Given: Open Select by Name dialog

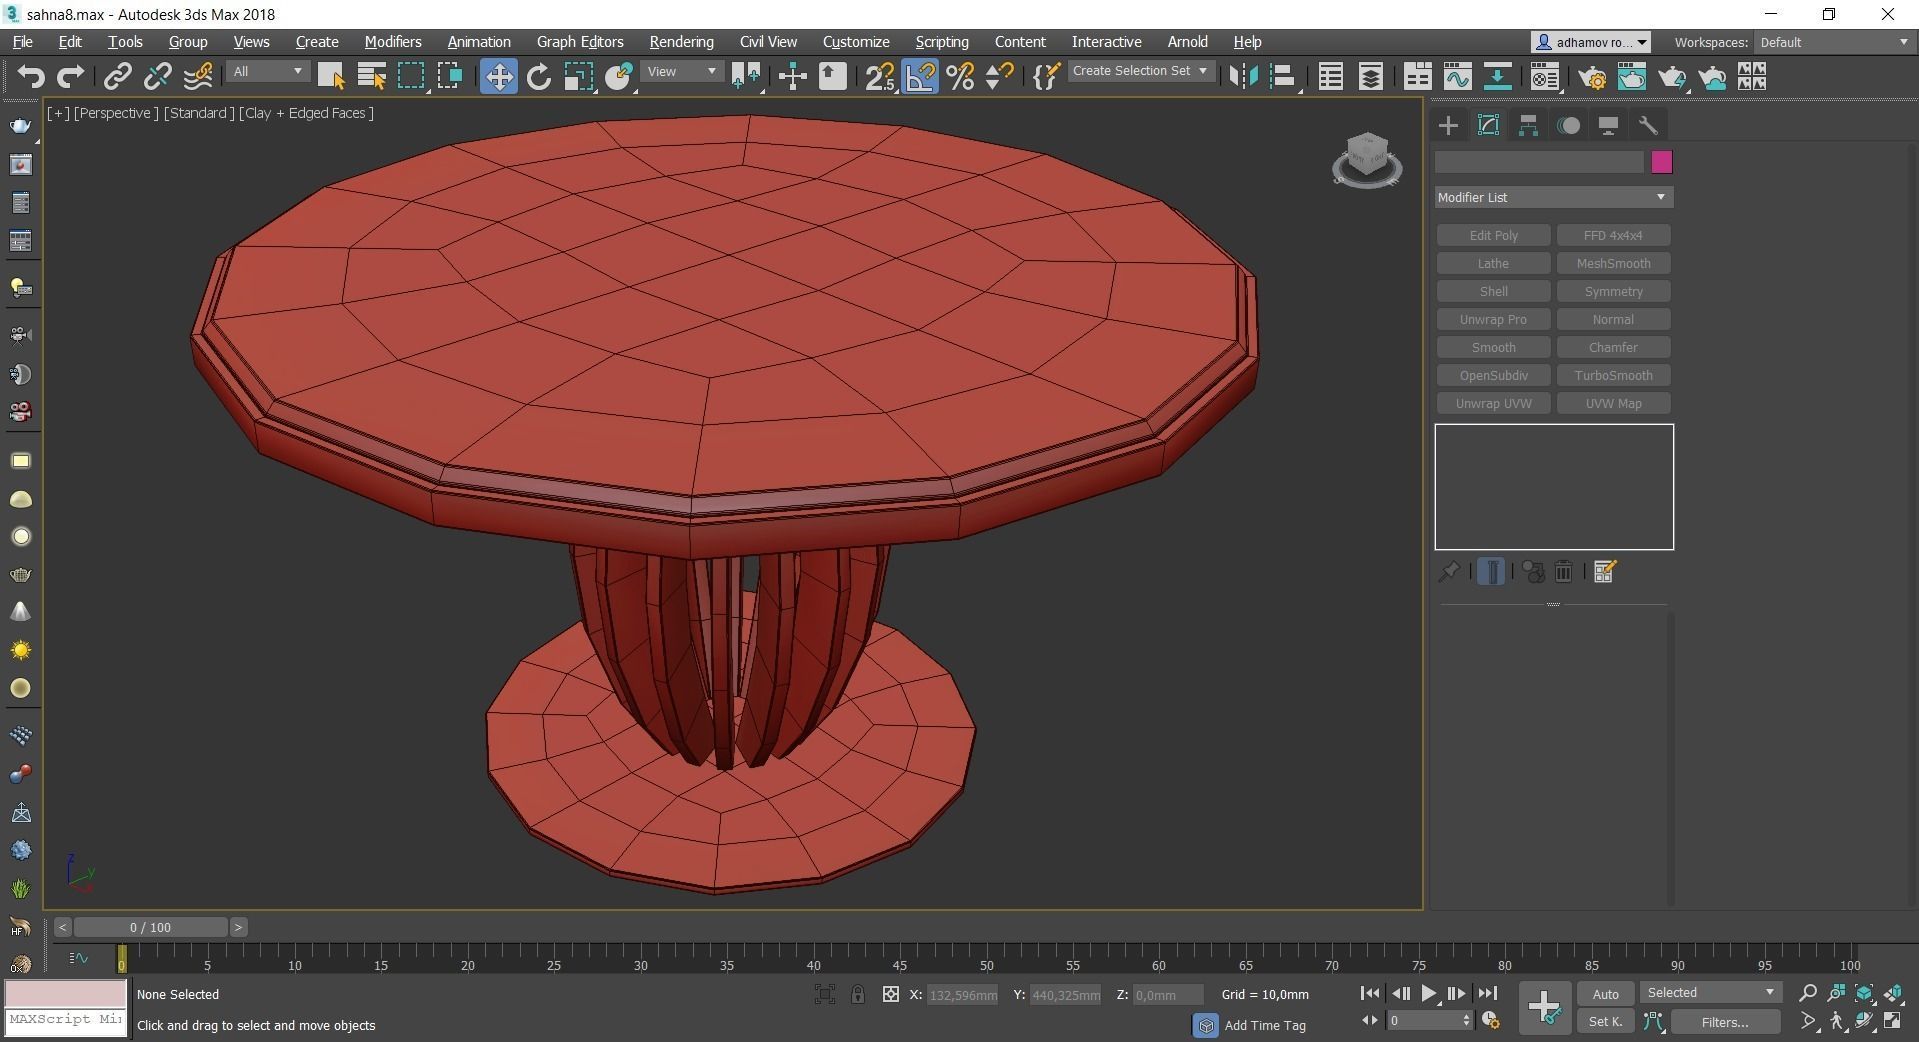Looking at the screenshot, I should (371, 77).
